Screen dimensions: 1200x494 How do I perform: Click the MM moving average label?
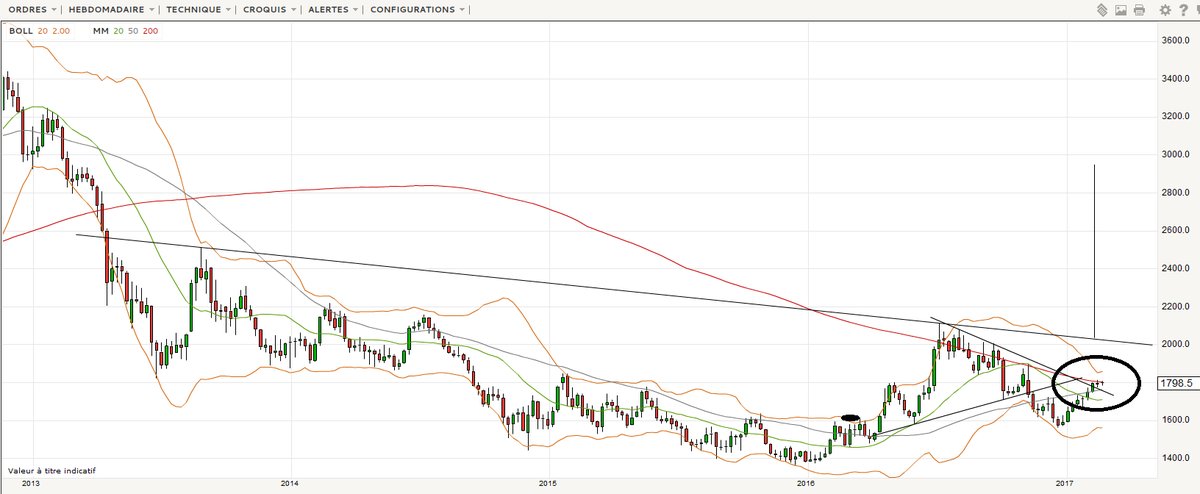(x=99, y=31)
